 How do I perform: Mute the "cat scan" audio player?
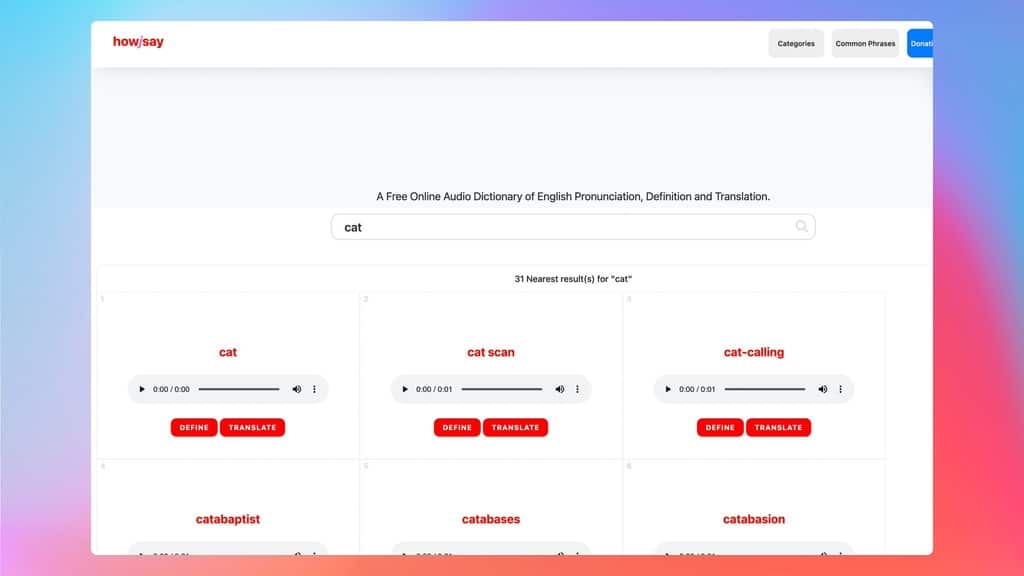click(560, 389)
